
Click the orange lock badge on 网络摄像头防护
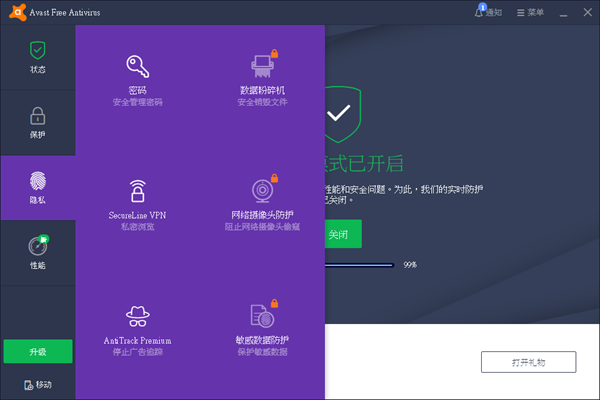pyautogui.click(x=274, y=178)
